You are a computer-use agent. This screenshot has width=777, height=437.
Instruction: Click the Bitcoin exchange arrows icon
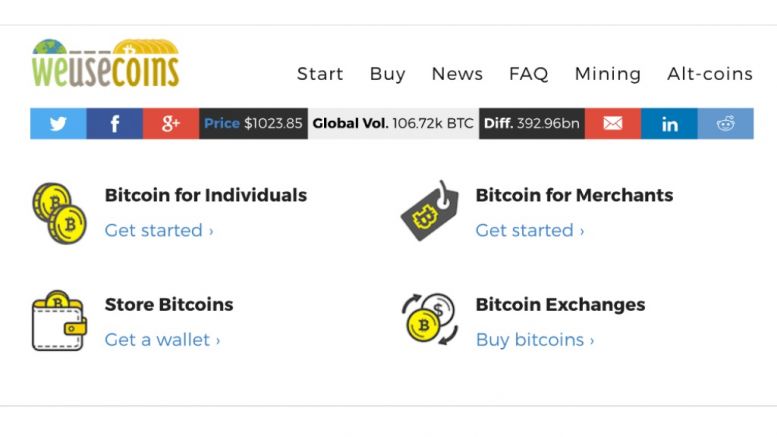coord(429,320)
